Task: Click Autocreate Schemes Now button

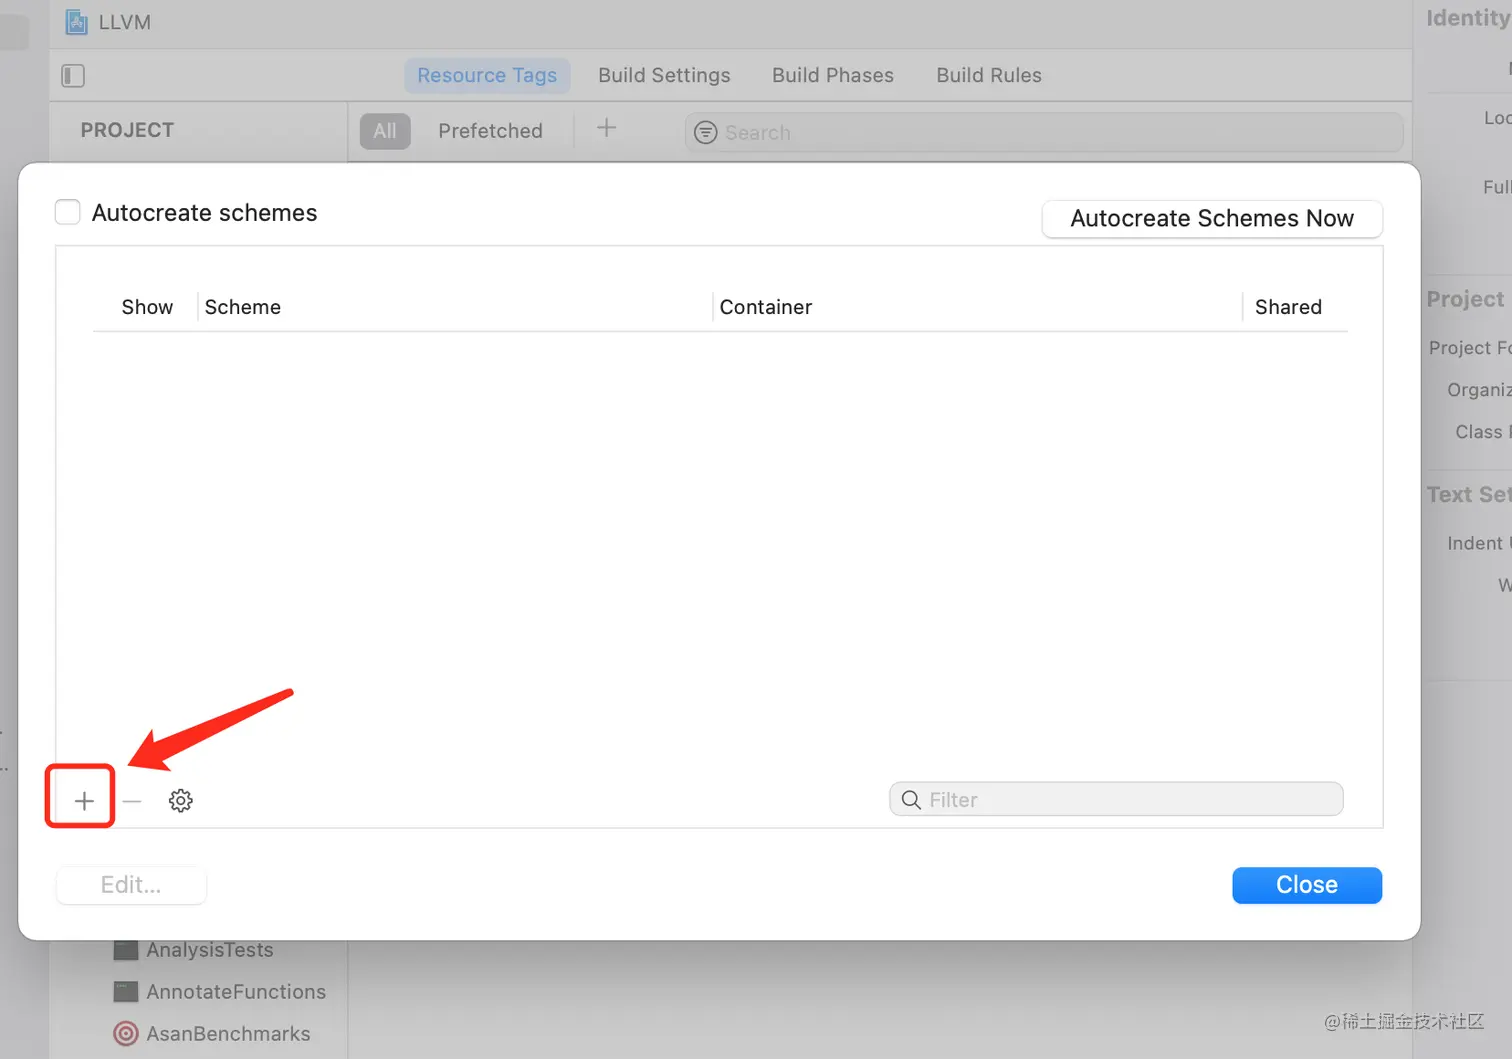Action: click(1212, 218)
